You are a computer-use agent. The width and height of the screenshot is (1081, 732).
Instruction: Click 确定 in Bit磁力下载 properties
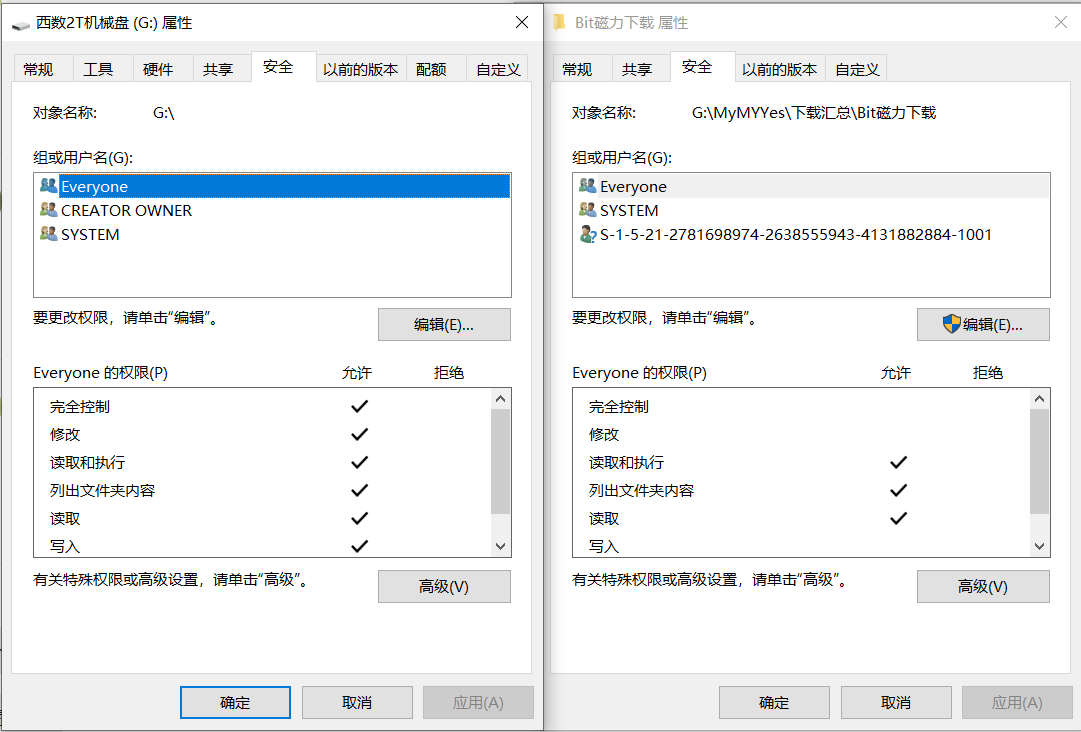pos(774,702)
